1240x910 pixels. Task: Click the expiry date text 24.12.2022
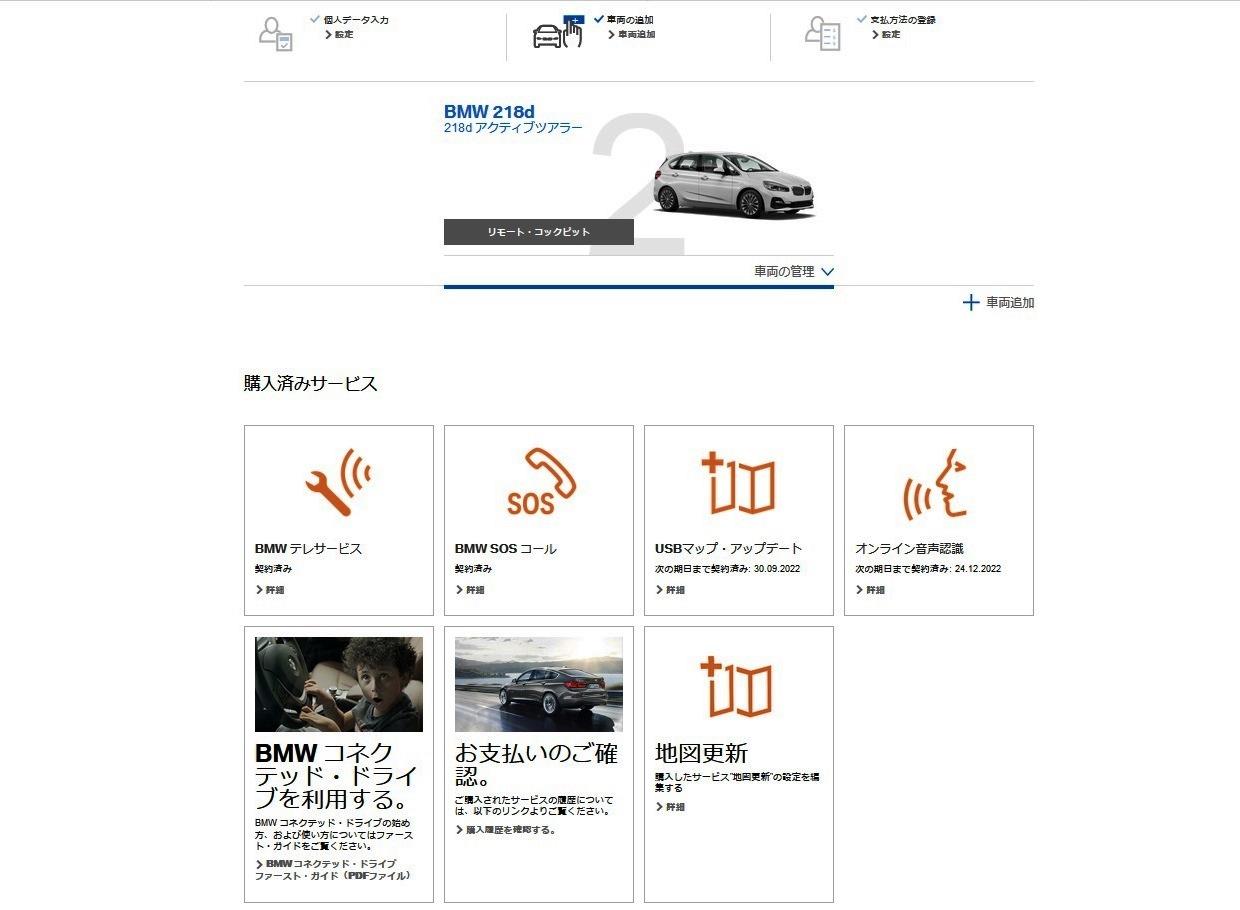(977, 569)
